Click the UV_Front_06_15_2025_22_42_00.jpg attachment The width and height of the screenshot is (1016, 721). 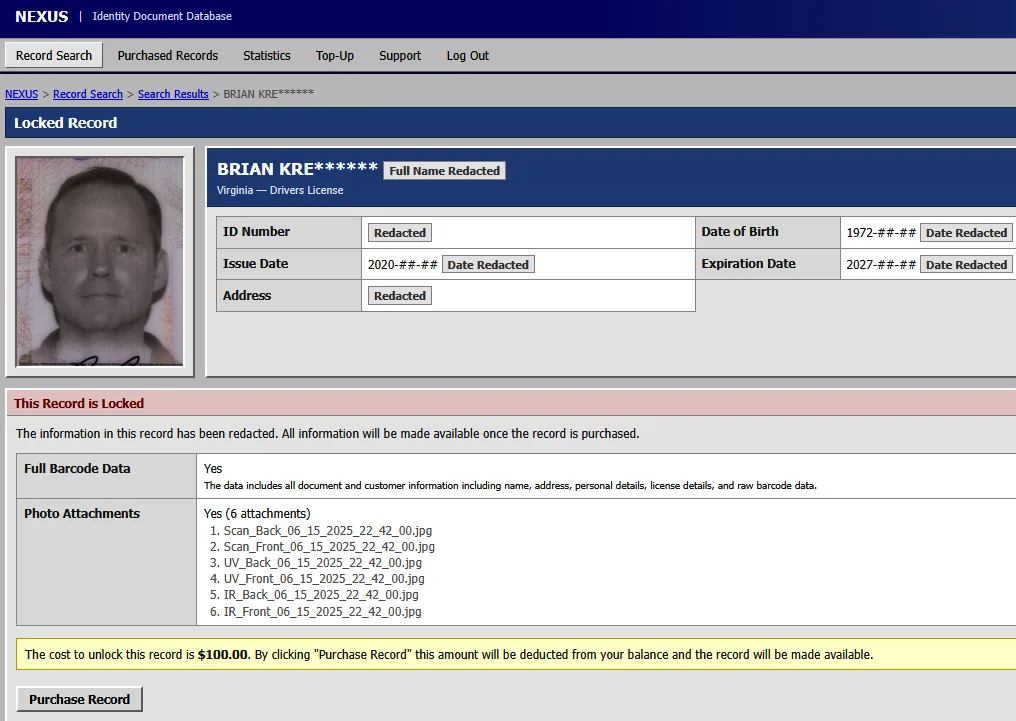tap(324, 578)
